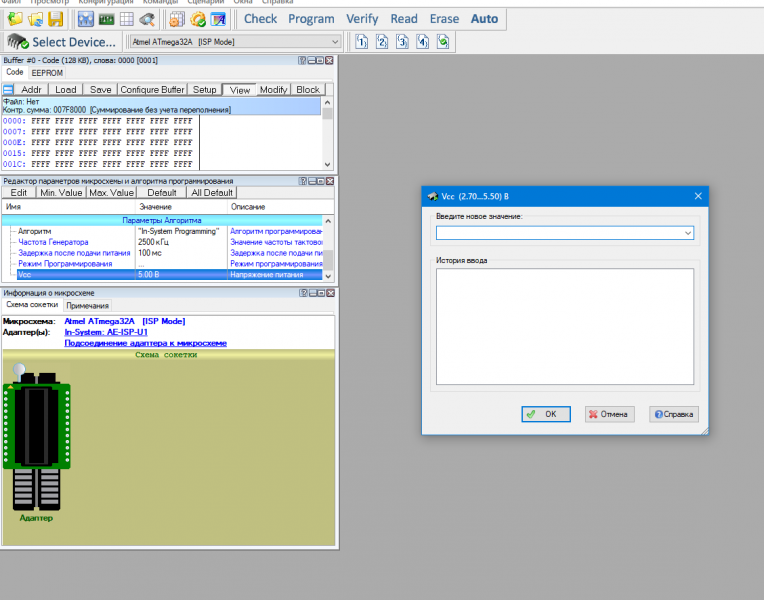Image resolution: width=764 pixels, height=600 pixels.
Task: Click the Default parameter button
Action: point(162,193)
